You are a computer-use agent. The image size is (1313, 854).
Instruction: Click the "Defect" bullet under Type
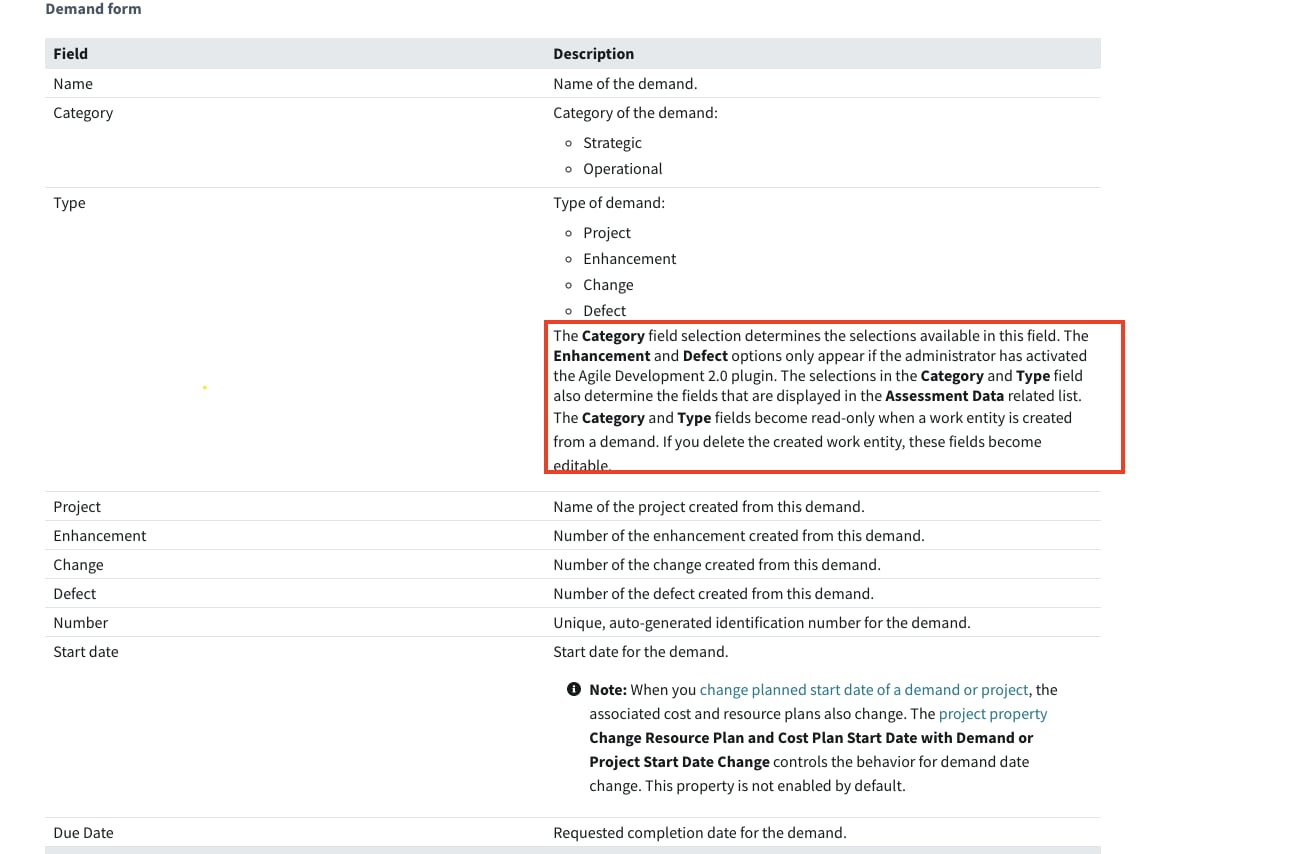604,310
